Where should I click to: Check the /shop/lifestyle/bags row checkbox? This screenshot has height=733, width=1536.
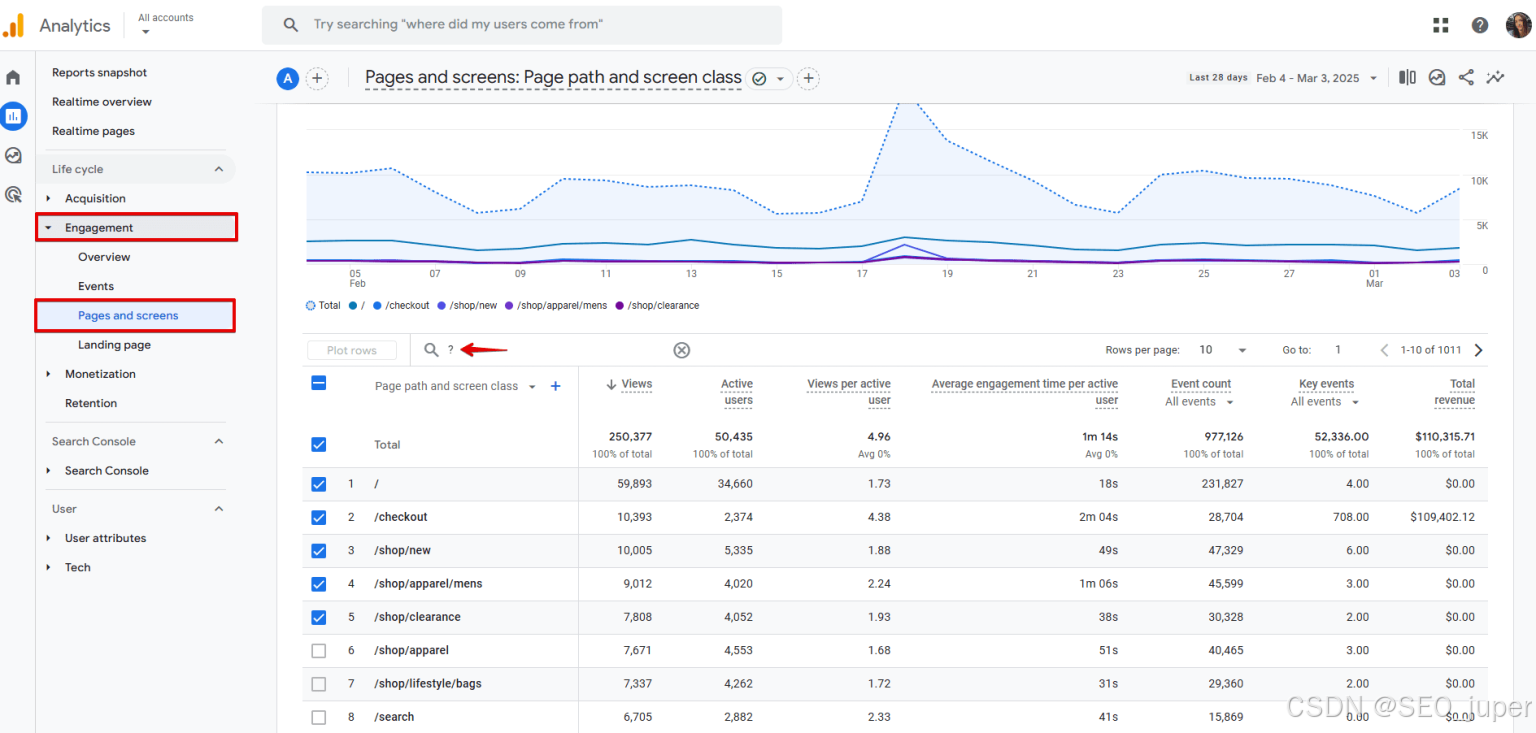(x=319, y=684)
